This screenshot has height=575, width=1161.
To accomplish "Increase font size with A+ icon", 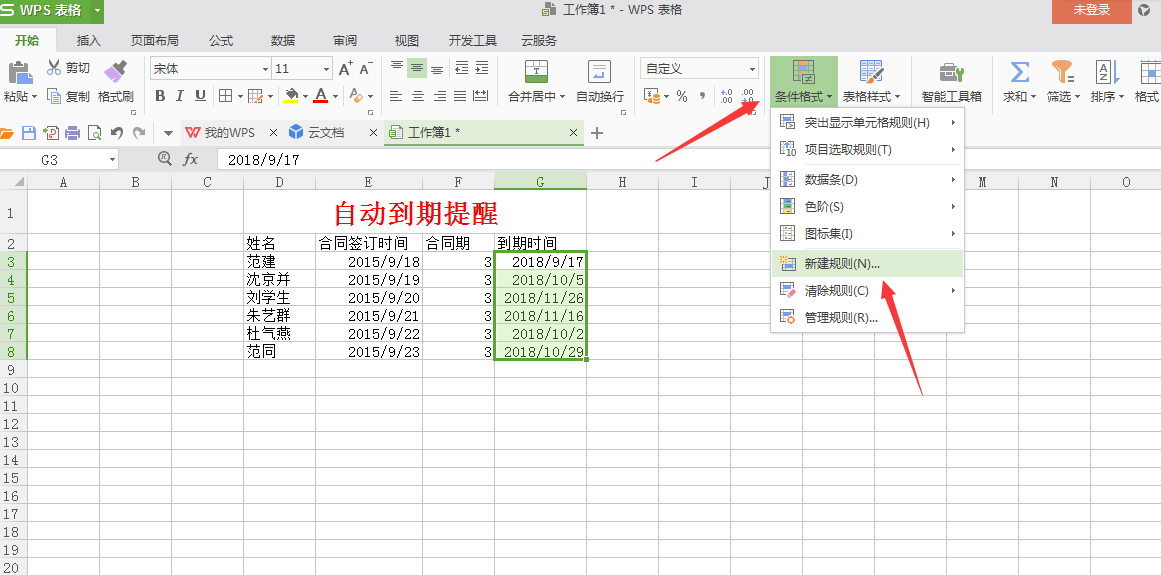I will coord(345,69).
